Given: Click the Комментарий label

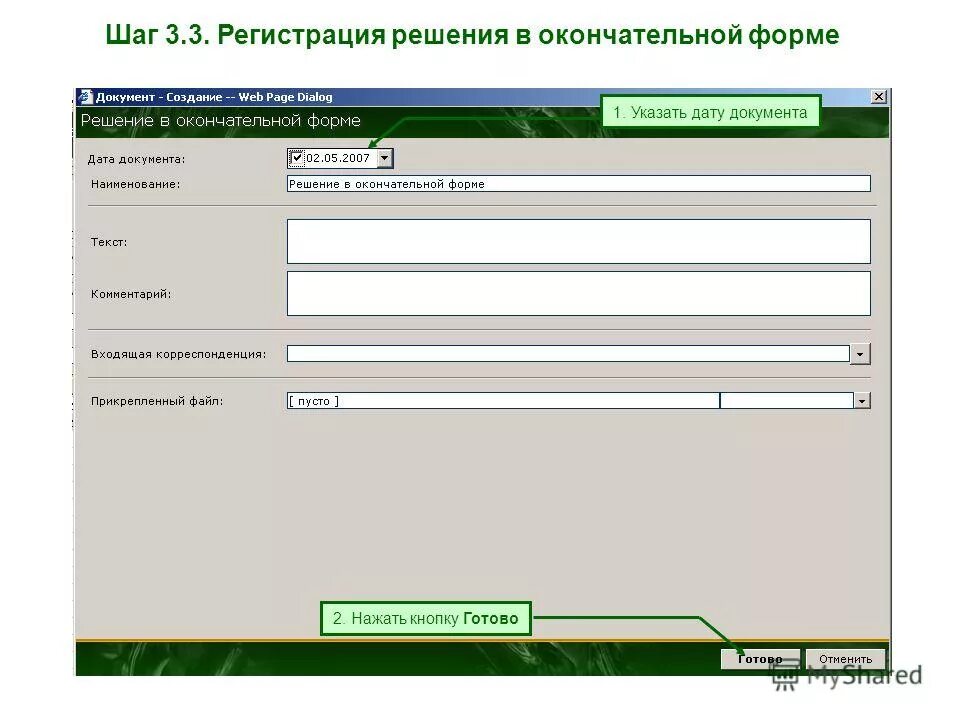Looking at the screenshot, I should point(131,294).
